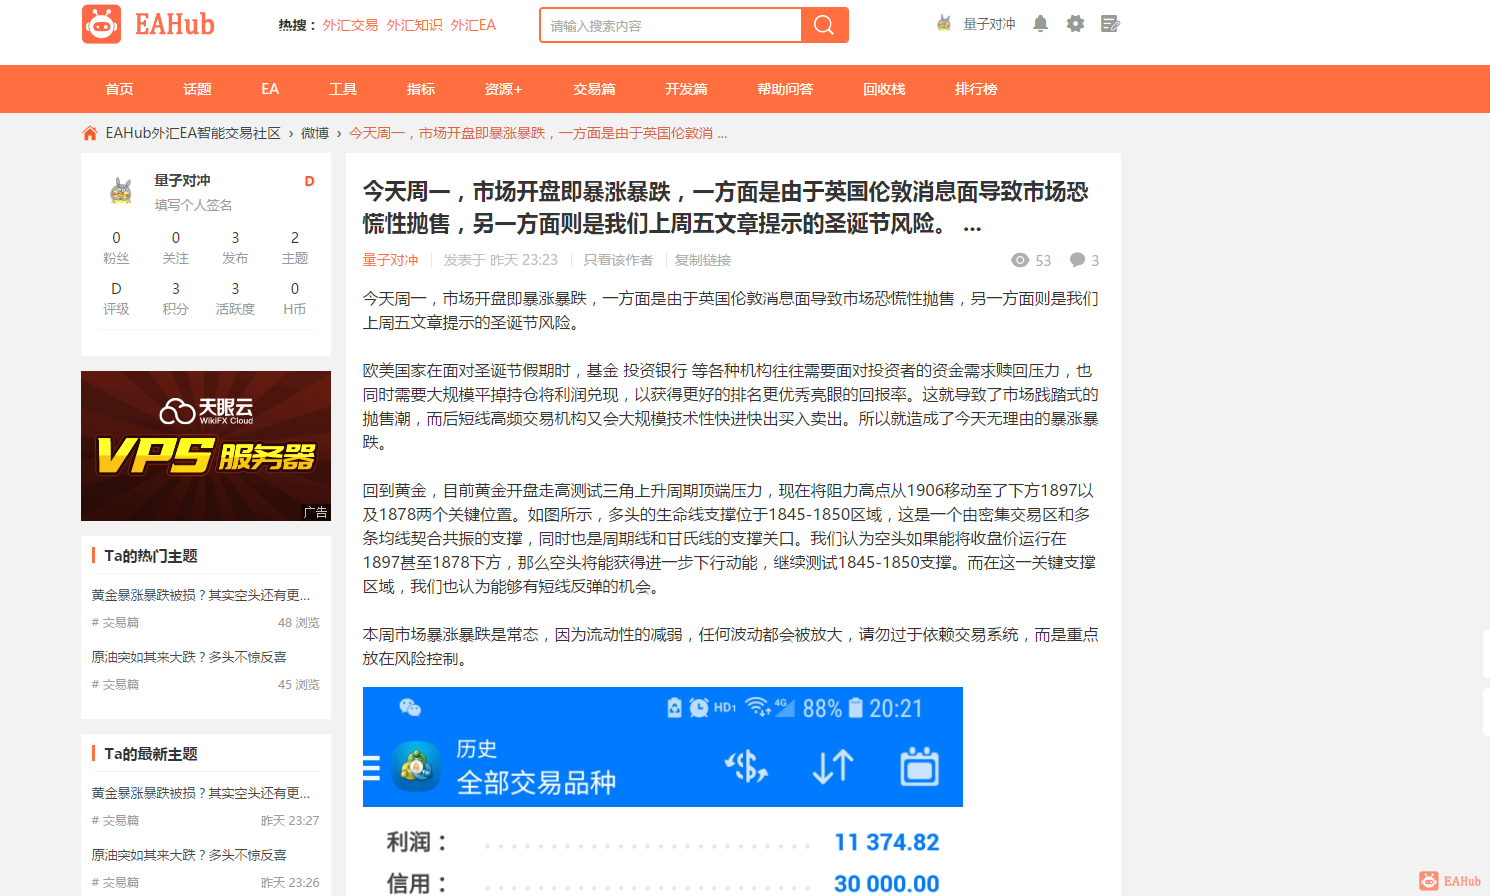This screenshot has width=1490, height=896.
Task: Click breadcrumb EAHub外汇EA智能交易社区
Action: coord(193,133)
